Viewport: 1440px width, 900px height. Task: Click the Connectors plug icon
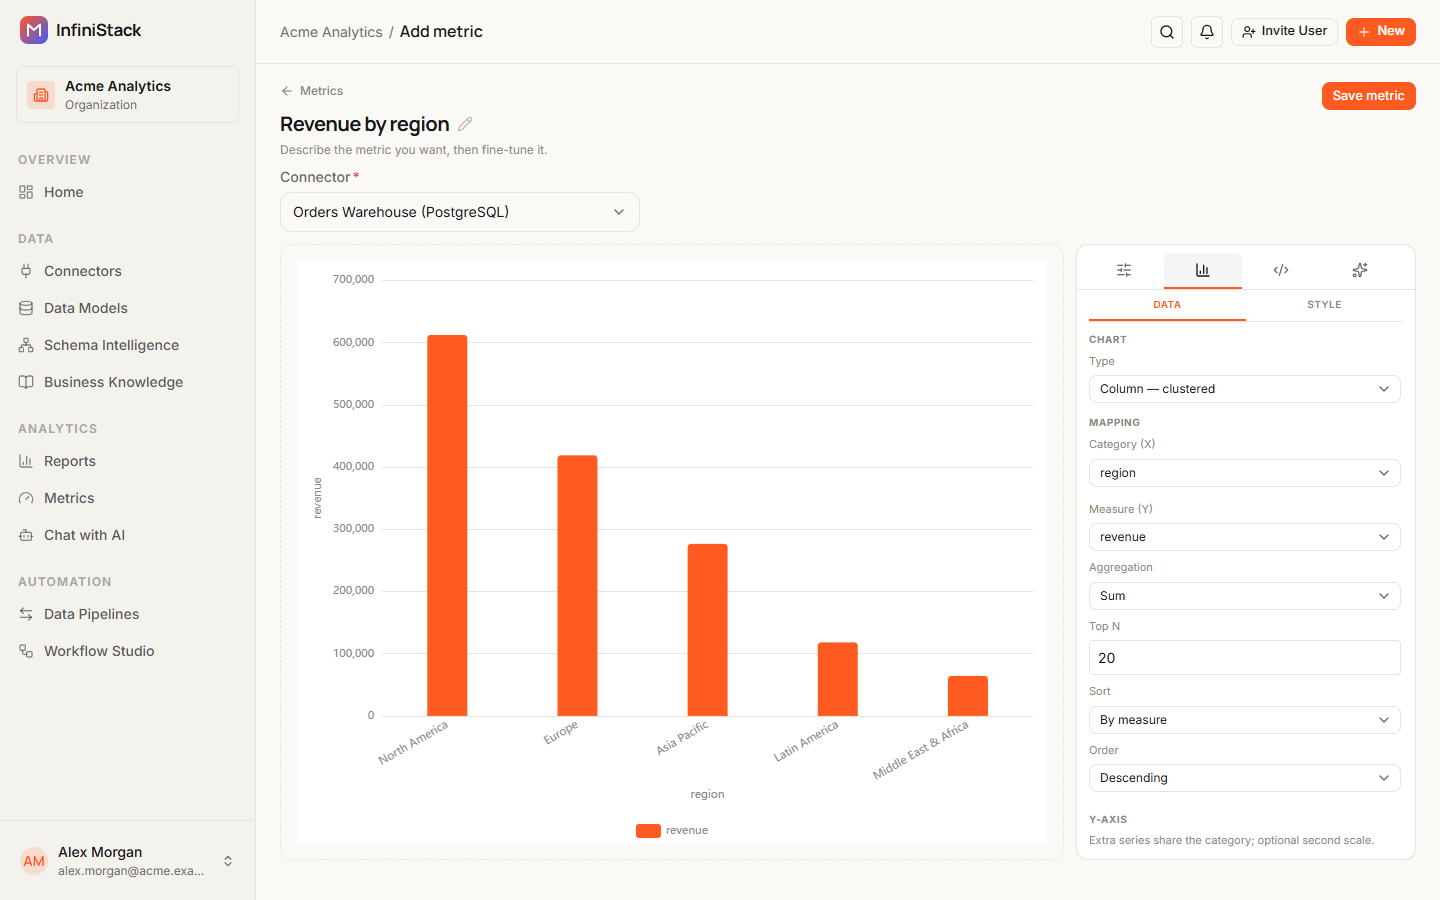tap(26, 271)
